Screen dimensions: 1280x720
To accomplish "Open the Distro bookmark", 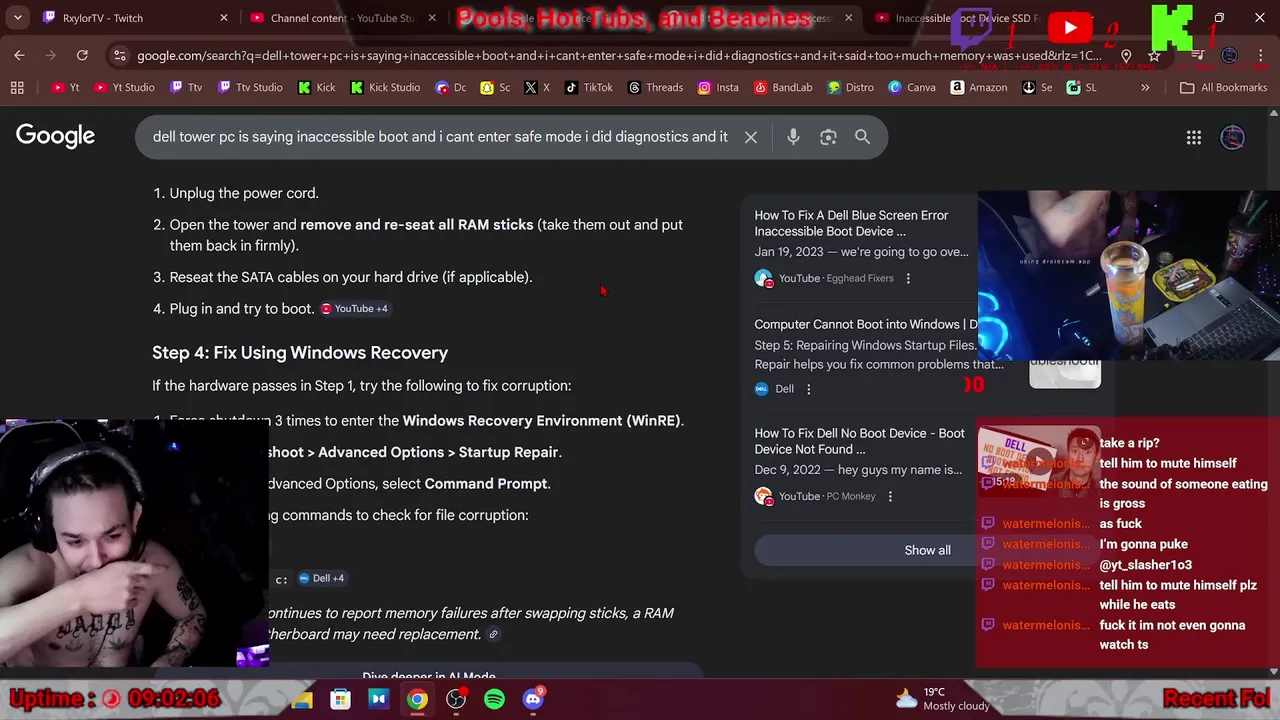I will click(x=849, y=88).
